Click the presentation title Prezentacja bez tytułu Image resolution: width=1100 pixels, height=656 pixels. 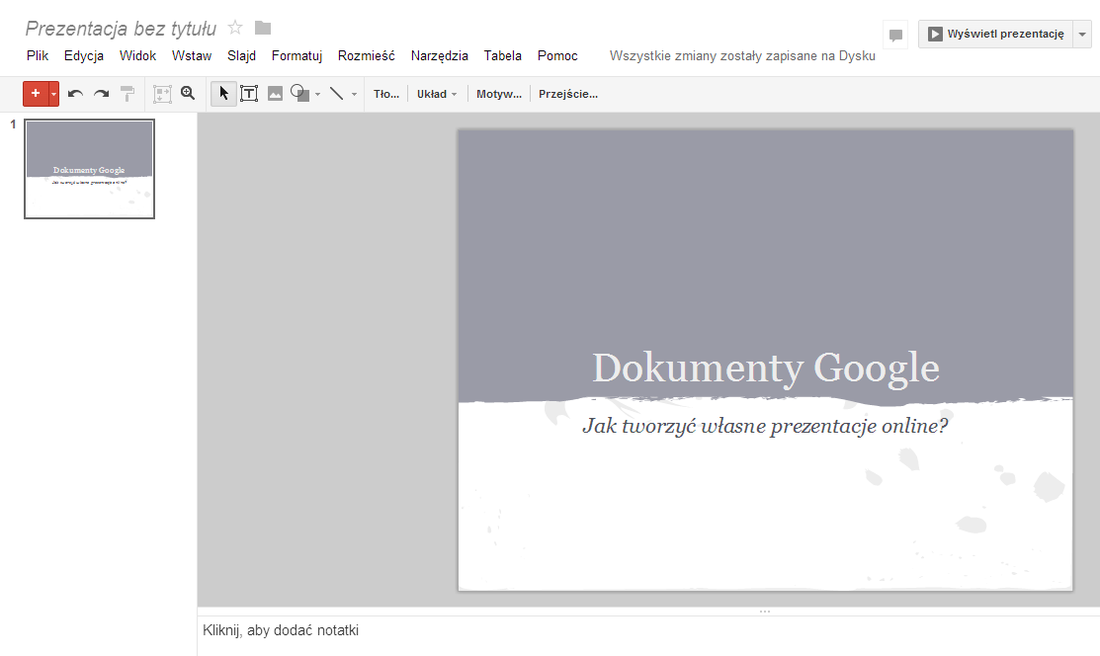point(121,28)
